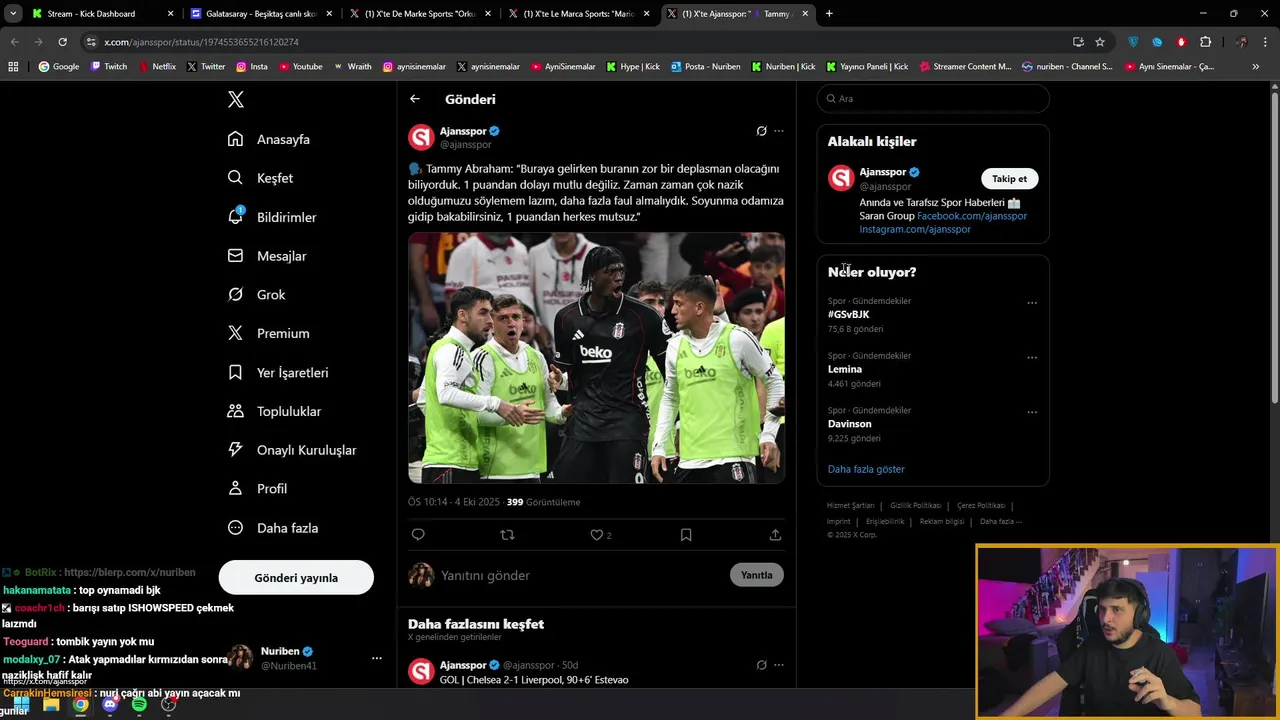The width and height of the screenshot is (1280, 720).
Task: Open the Chrome extensions puzzle icon
Action: point(1205,42)
